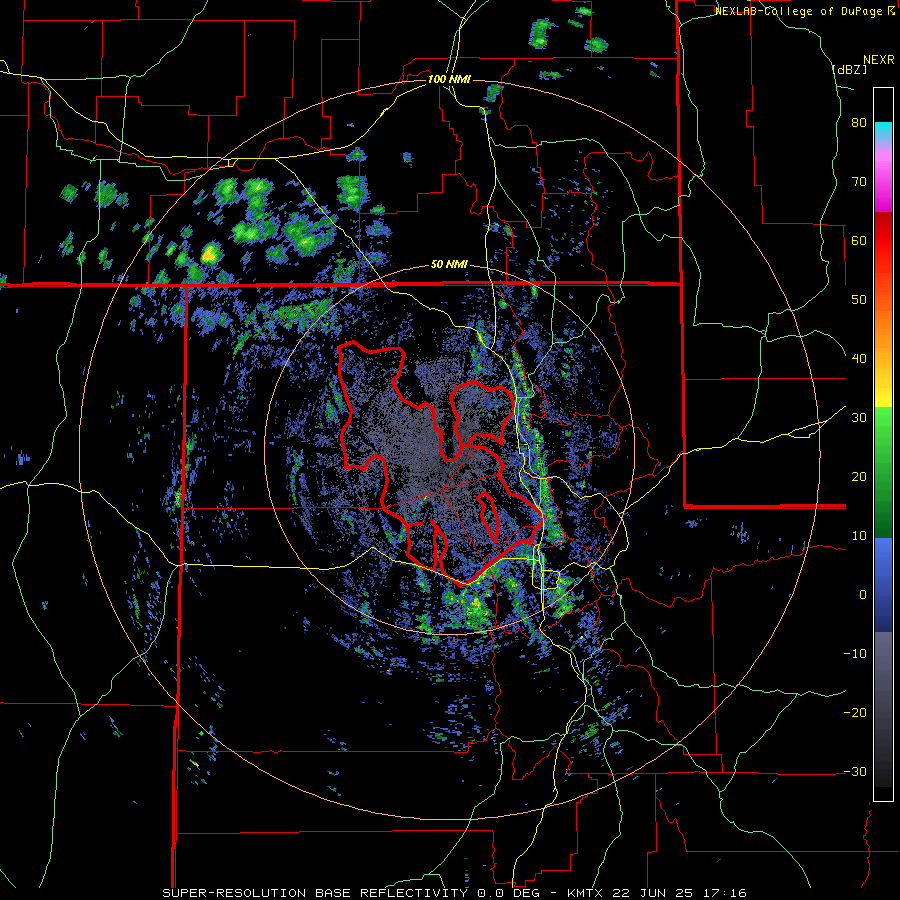This screenshot has height=900, width=900.
Task: Click the blue band of the color bar
Action: tap(883, 585)
